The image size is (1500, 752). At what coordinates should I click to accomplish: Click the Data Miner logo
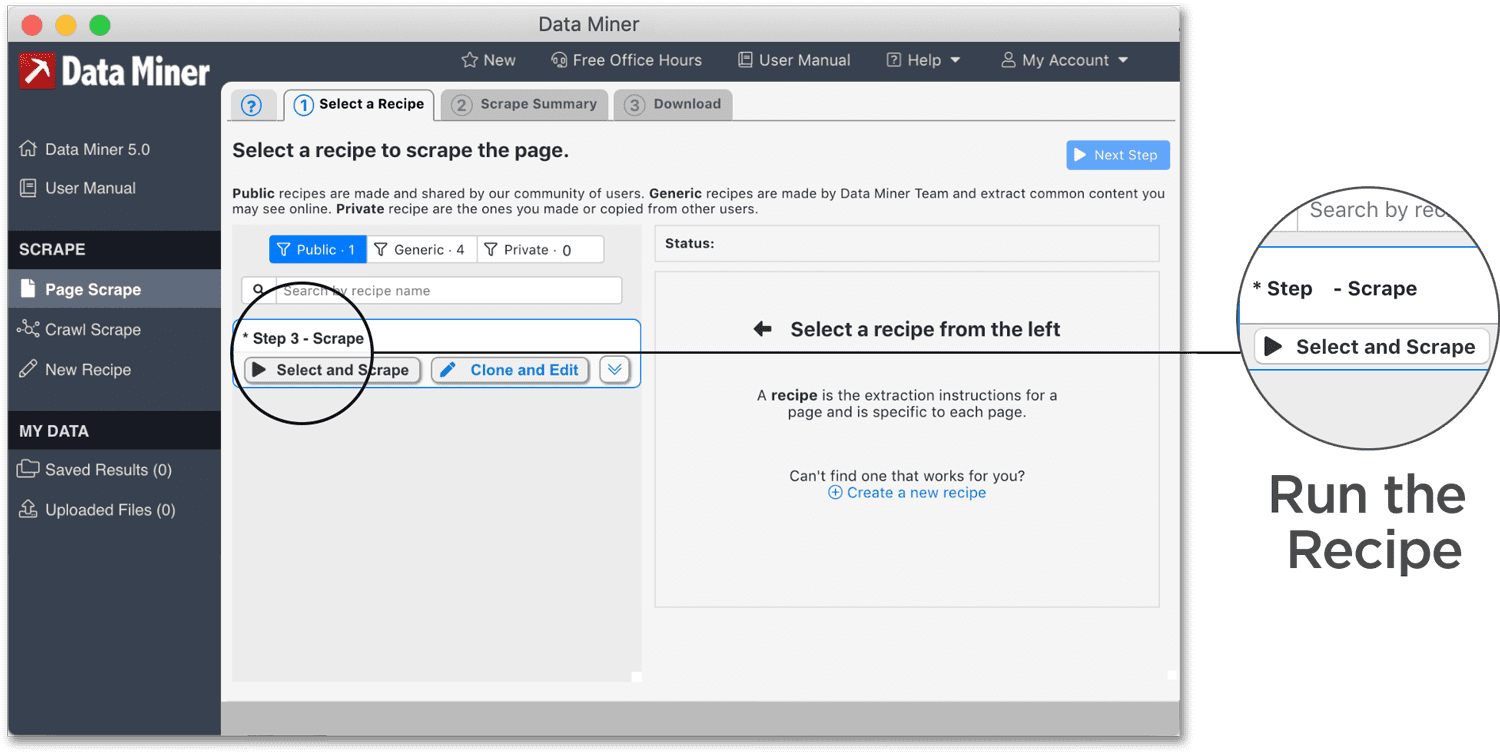(x=113, y=71)
